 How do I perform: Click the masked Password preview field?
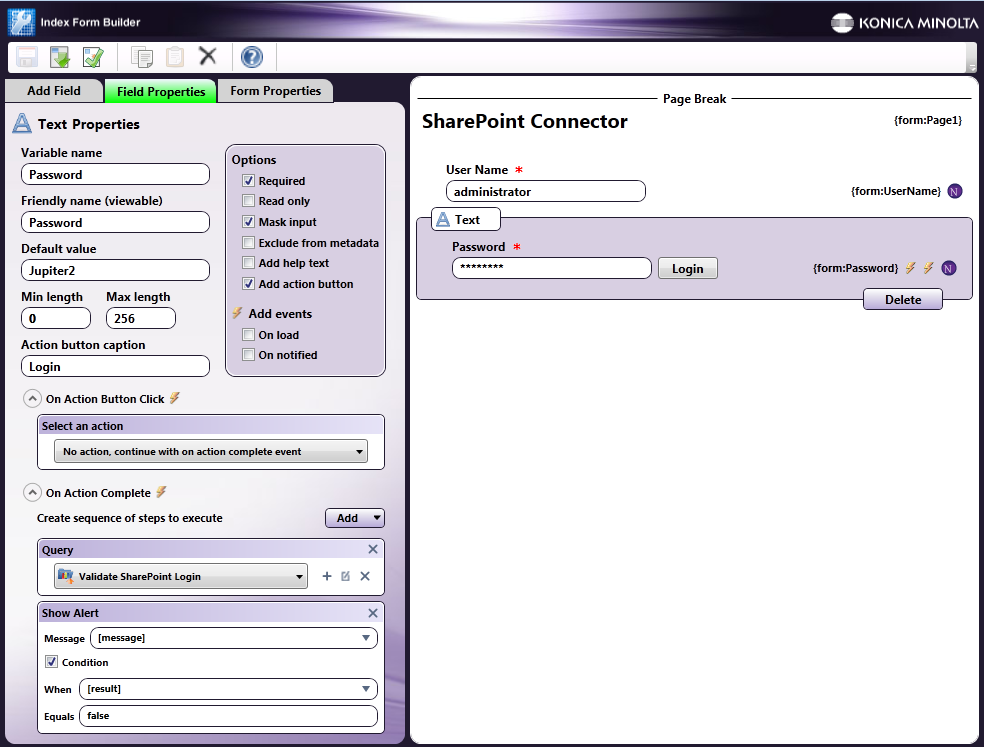pos(552,268)
